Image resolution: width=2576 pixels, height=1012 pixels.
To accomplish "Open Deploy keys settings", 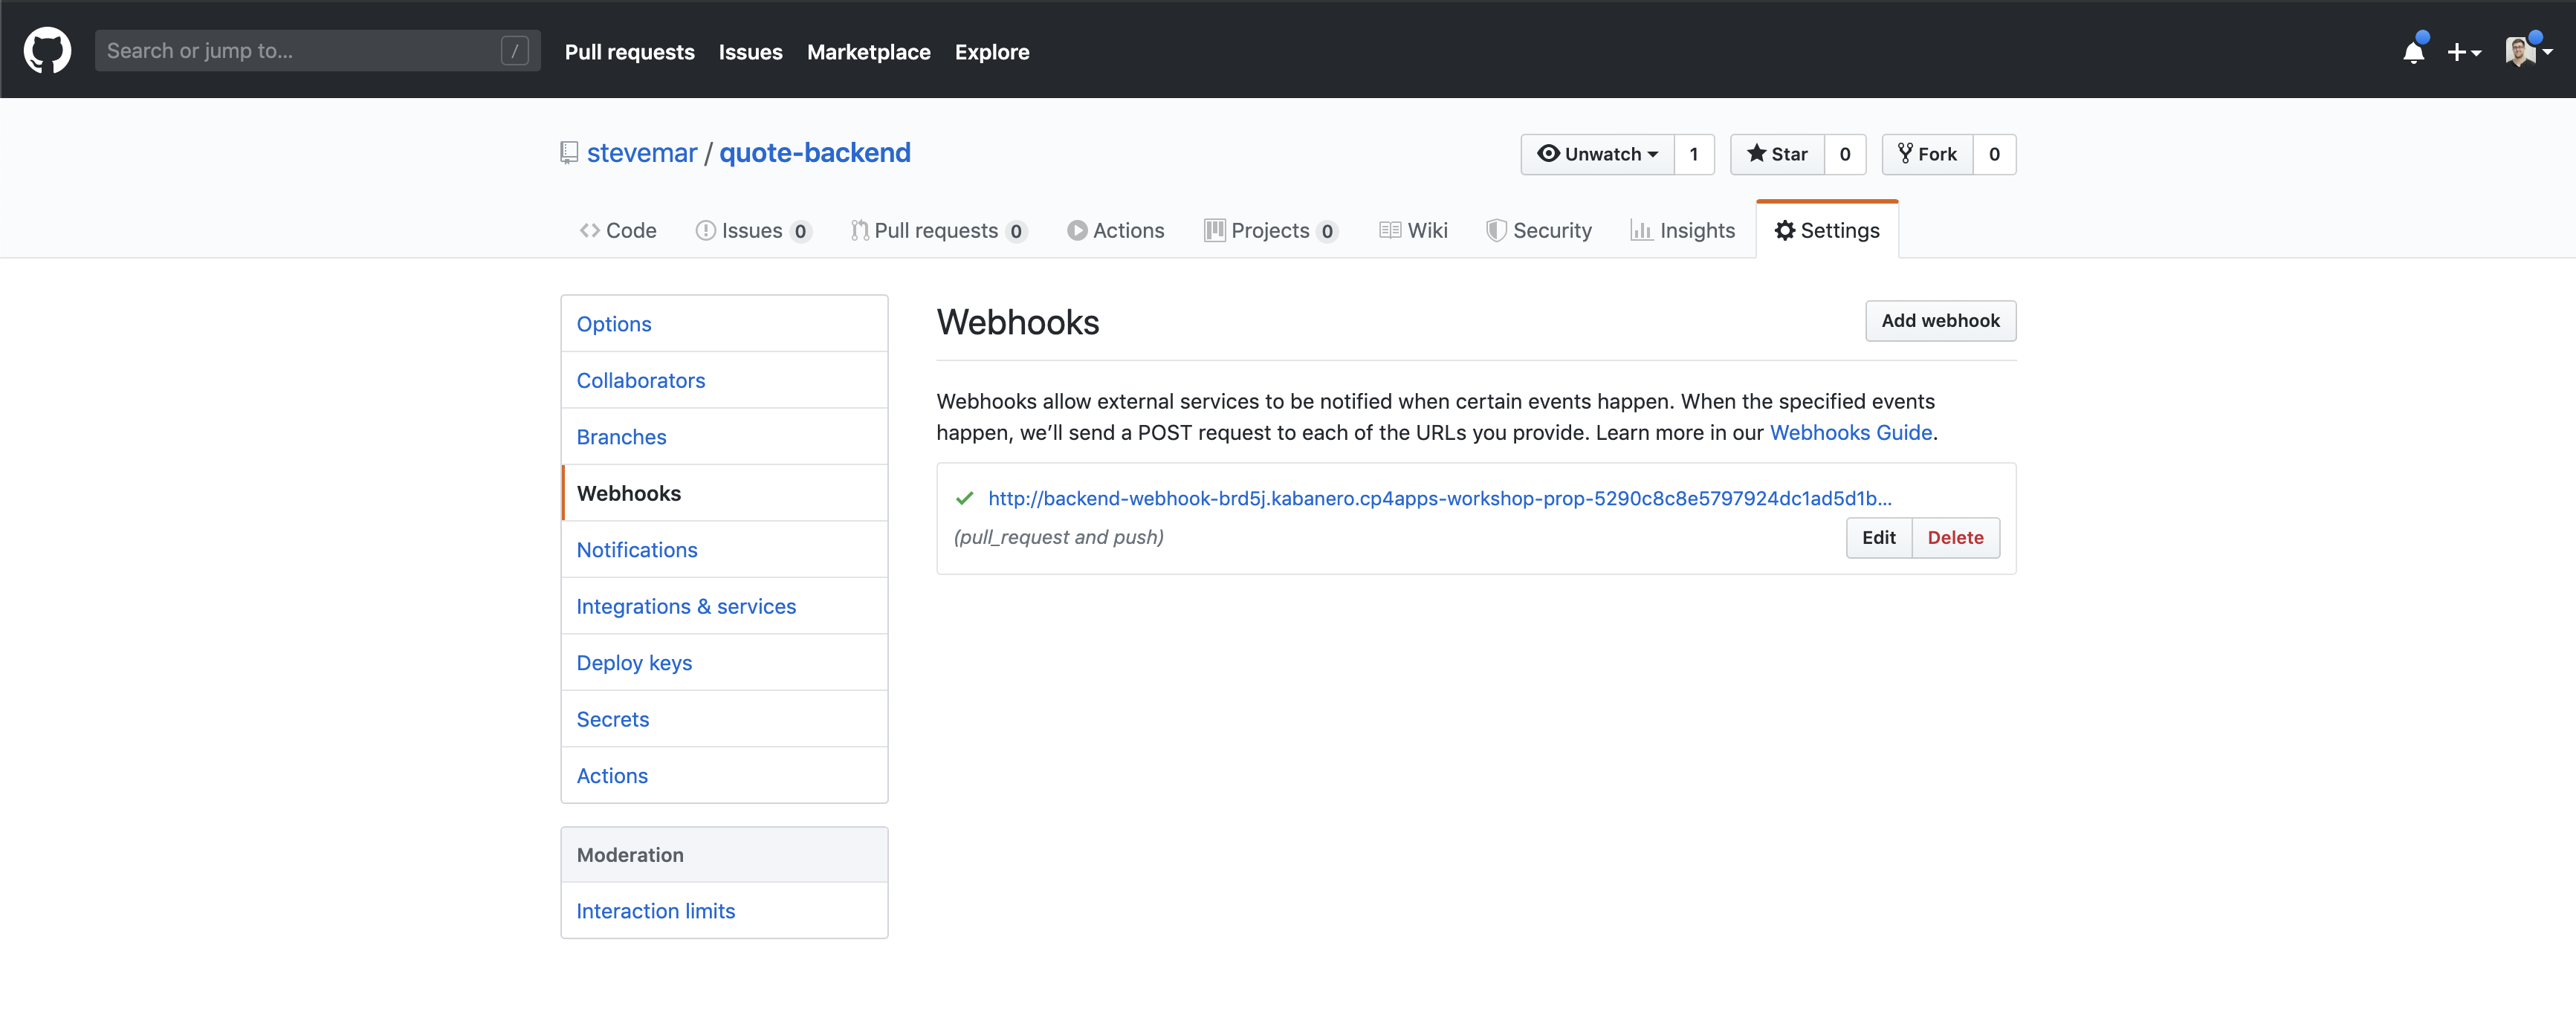I will pyautogui.click(x=724, y=663).
